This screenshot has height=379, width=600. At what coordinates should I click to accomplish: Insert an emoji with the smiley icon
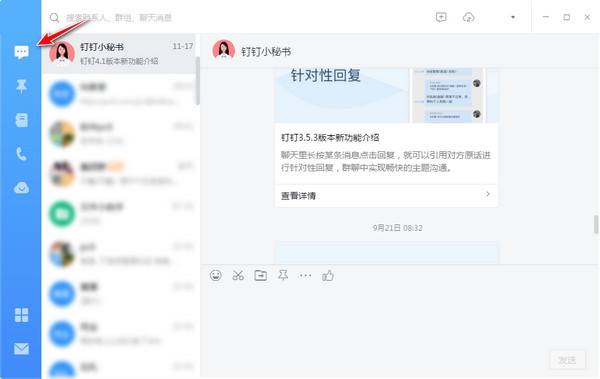[216, 275]
